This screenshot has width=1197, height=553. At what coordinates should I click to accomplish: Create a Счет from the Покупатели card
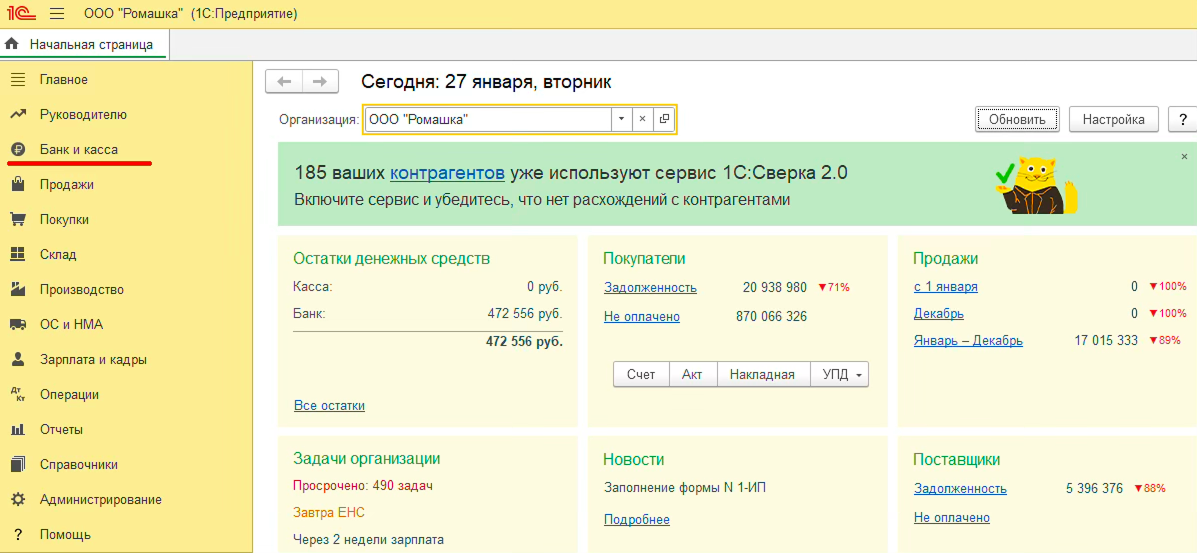point(641,375)
